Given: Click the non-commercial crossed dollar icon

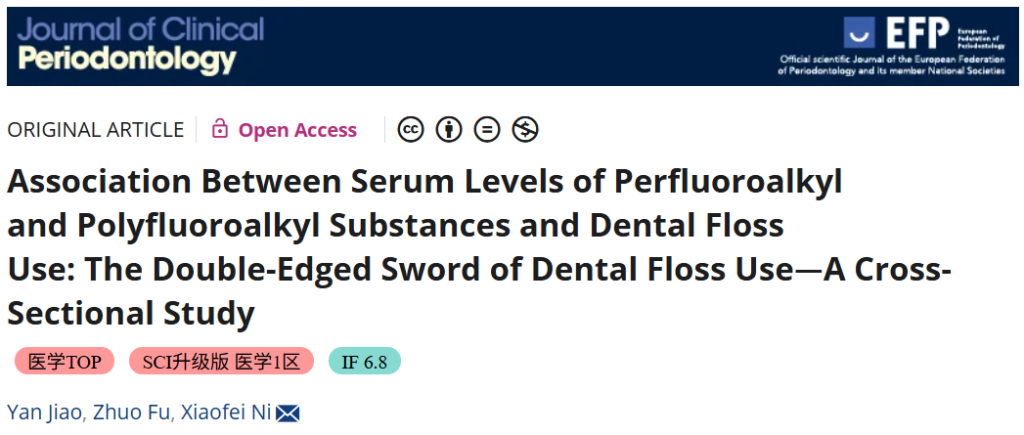Looking at the screenshot, I should click(x=524, y=129).
